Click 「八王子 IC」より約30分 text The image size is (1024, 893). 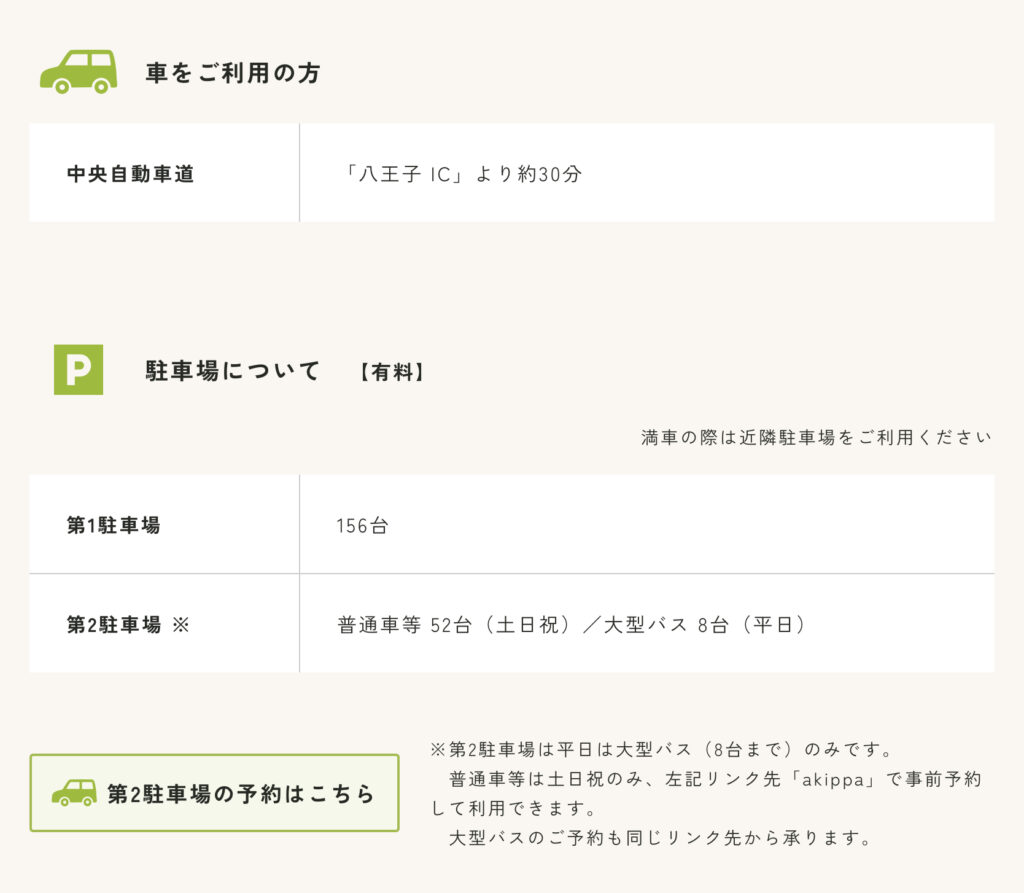point(460,174)
